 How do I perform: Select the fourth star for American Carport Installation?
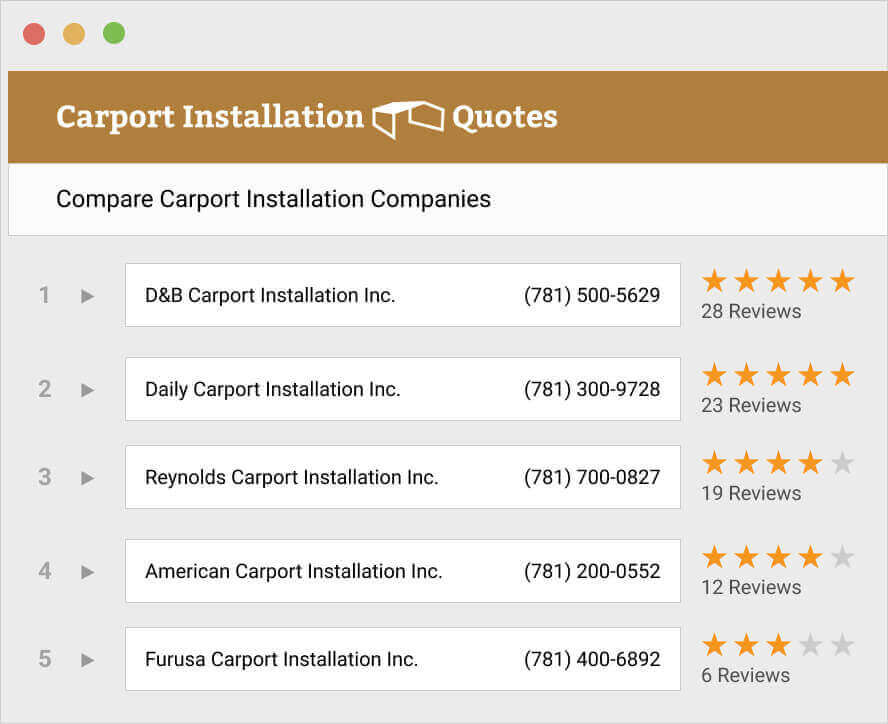point(812,557)
